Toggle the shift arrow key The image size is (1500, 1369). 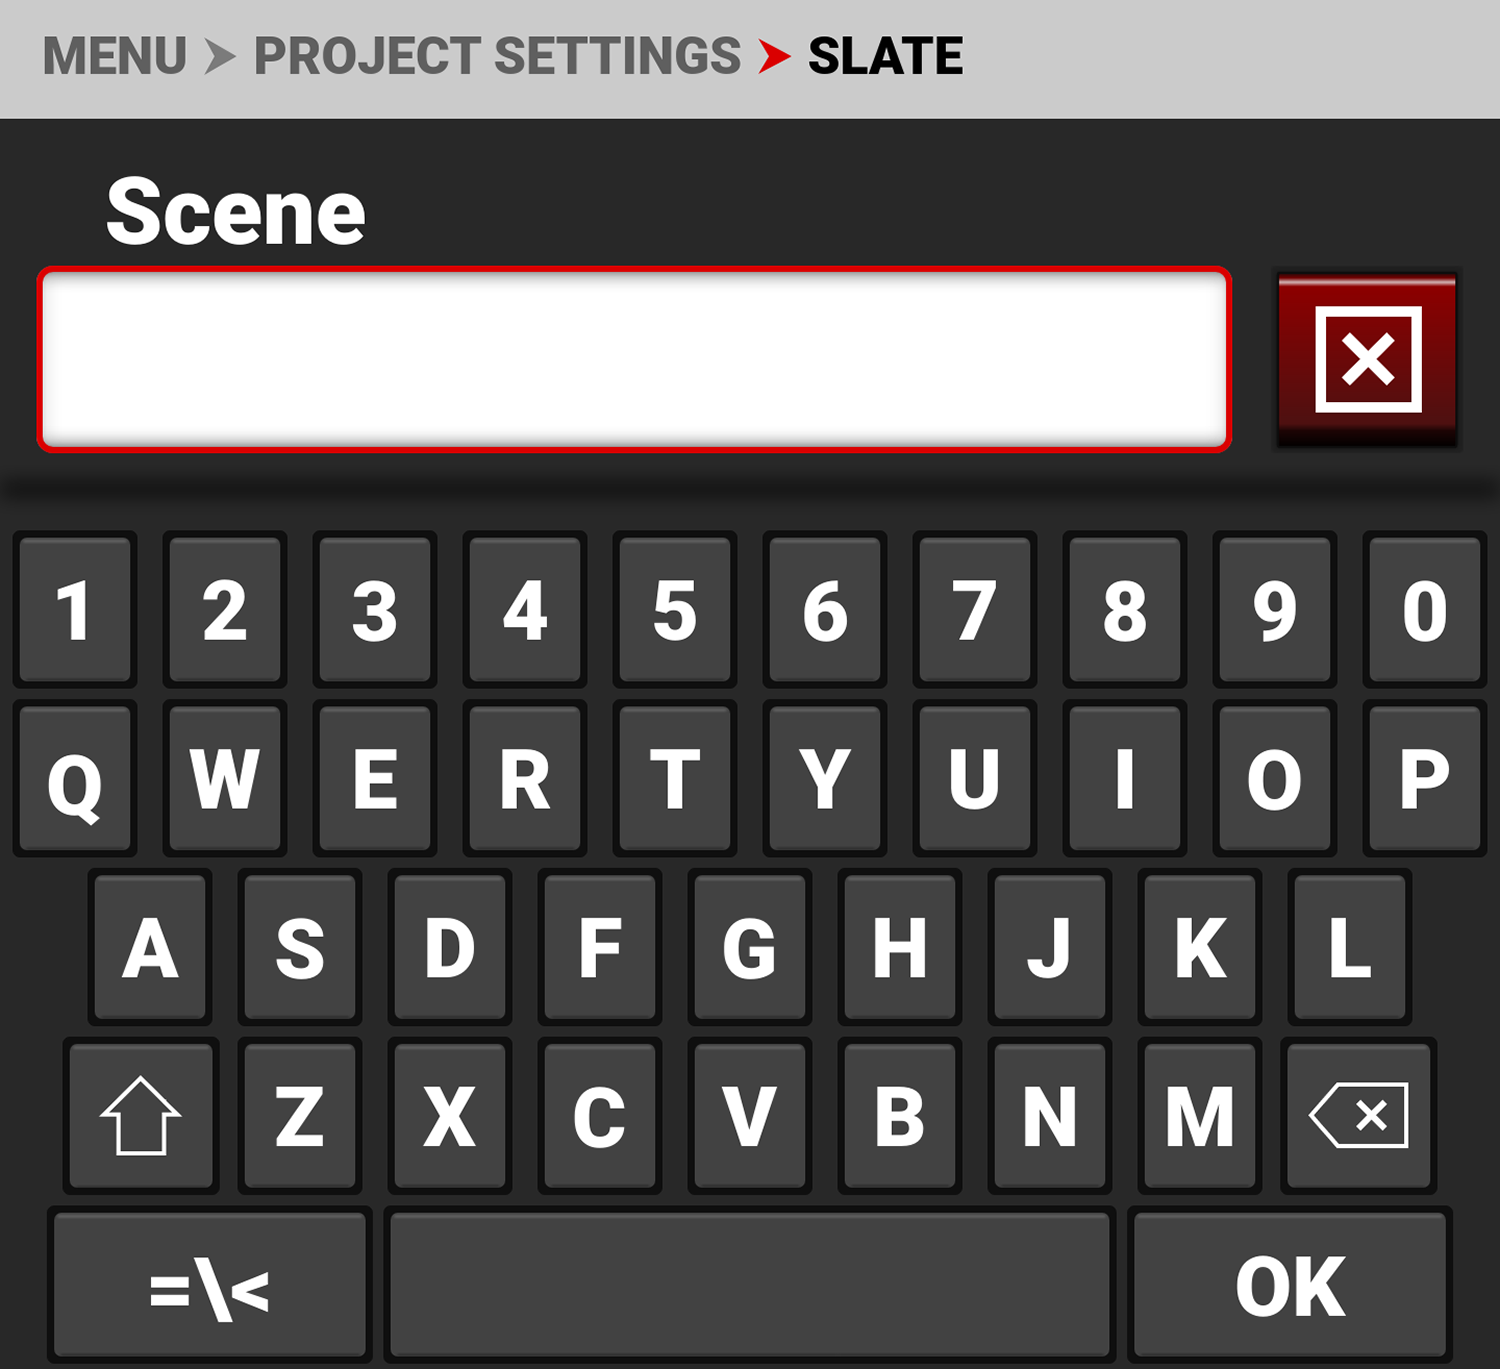click(140, 1115)
